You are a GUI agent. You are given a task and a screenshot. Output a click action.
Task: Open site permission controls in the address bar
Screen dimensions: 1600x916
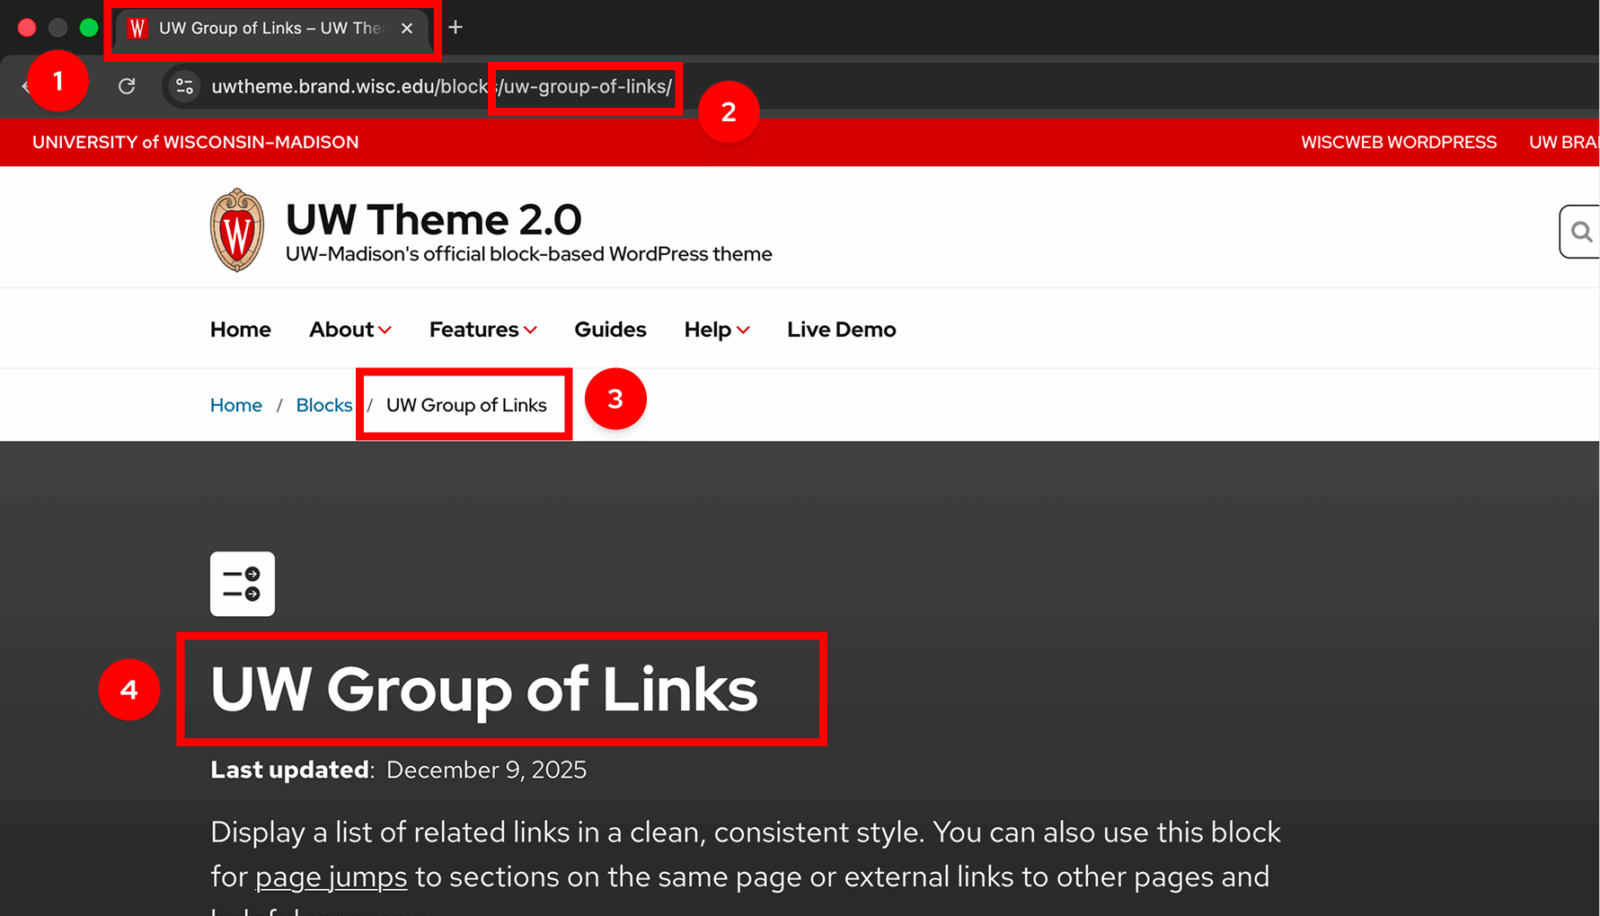tap(184, 86)
